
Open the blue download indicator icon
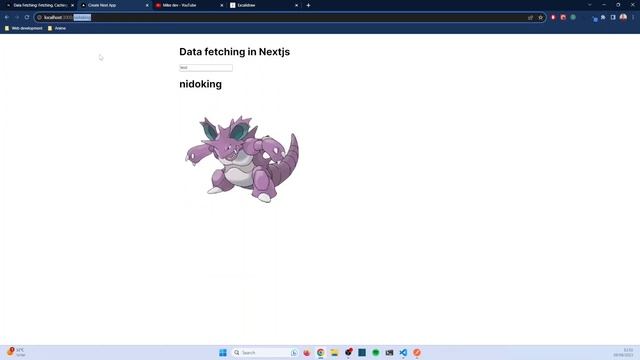(x=595, y=19)
